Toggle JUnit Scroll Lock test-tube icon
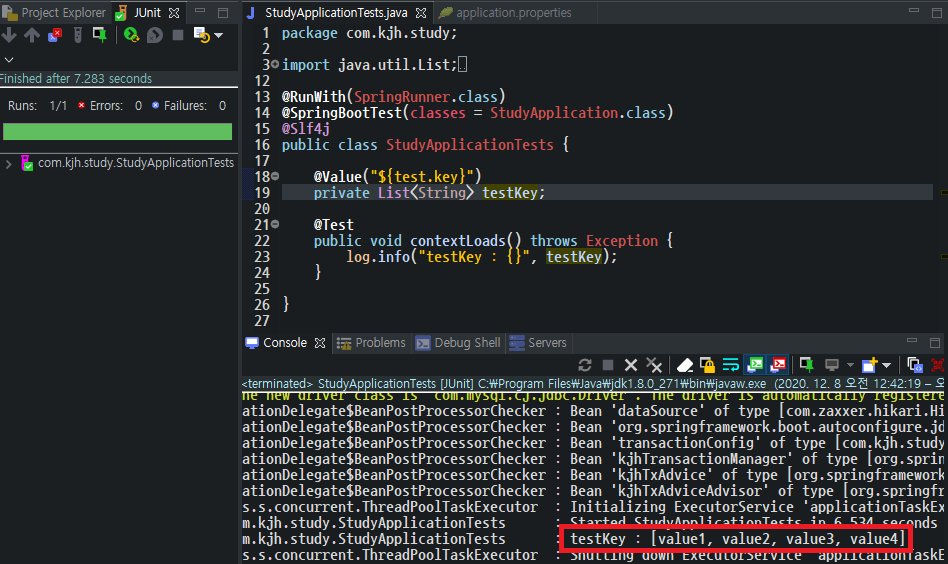The image size is (948, 564). pyautogui.click(x=77, y=35)
